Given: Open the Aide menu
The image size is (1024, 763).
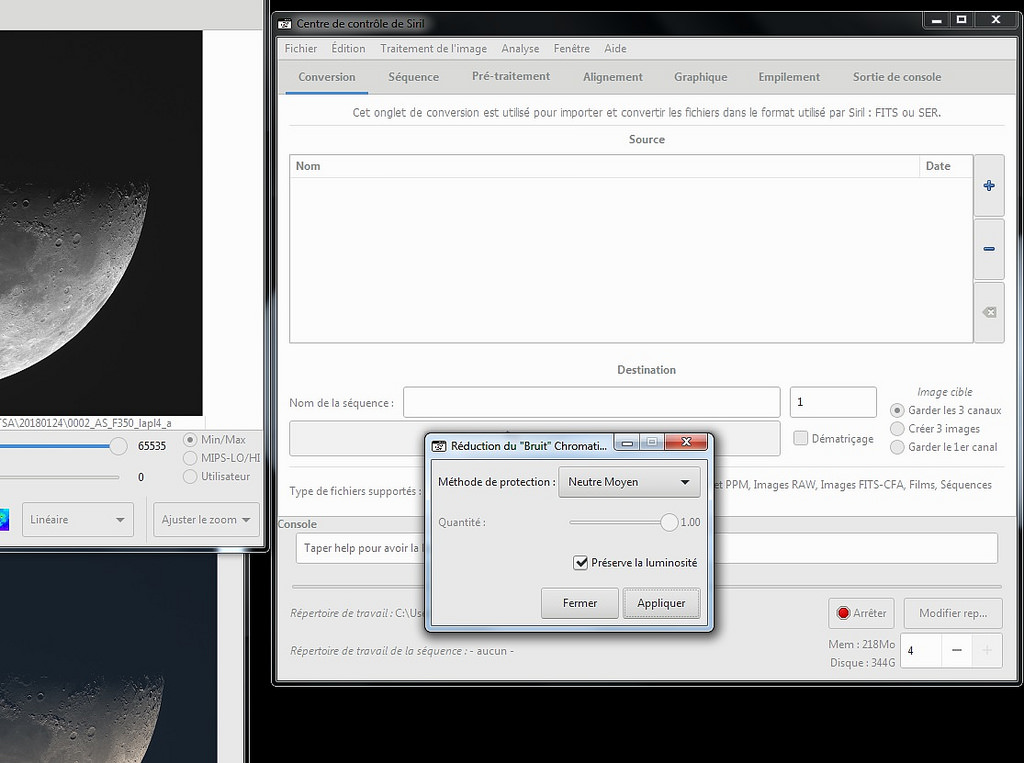Looking at the screenshot, I should tap(615, 48).
